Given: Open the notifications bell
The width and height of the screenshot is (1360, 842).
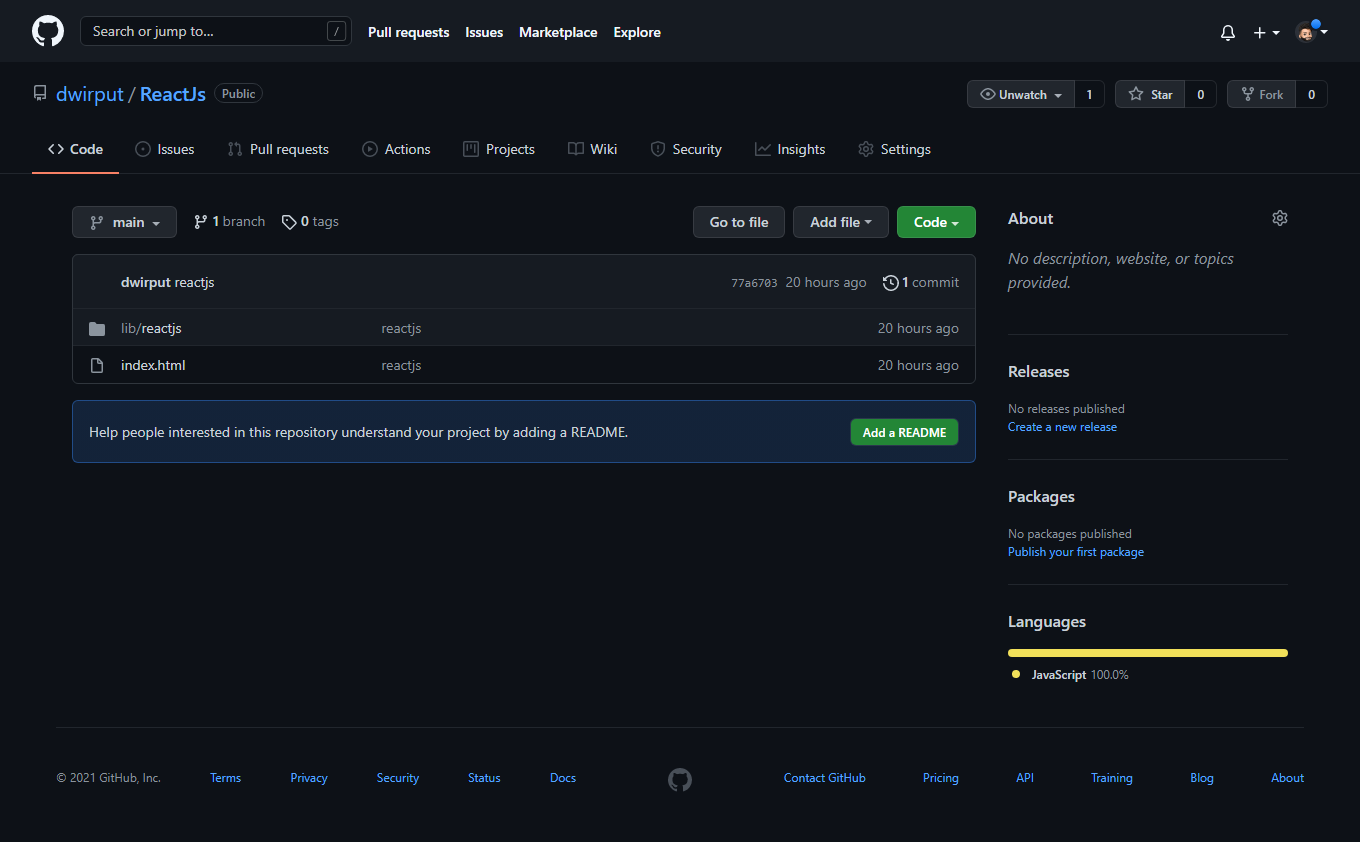Looking at the screenshot, I should click(x=1228, y=32).
